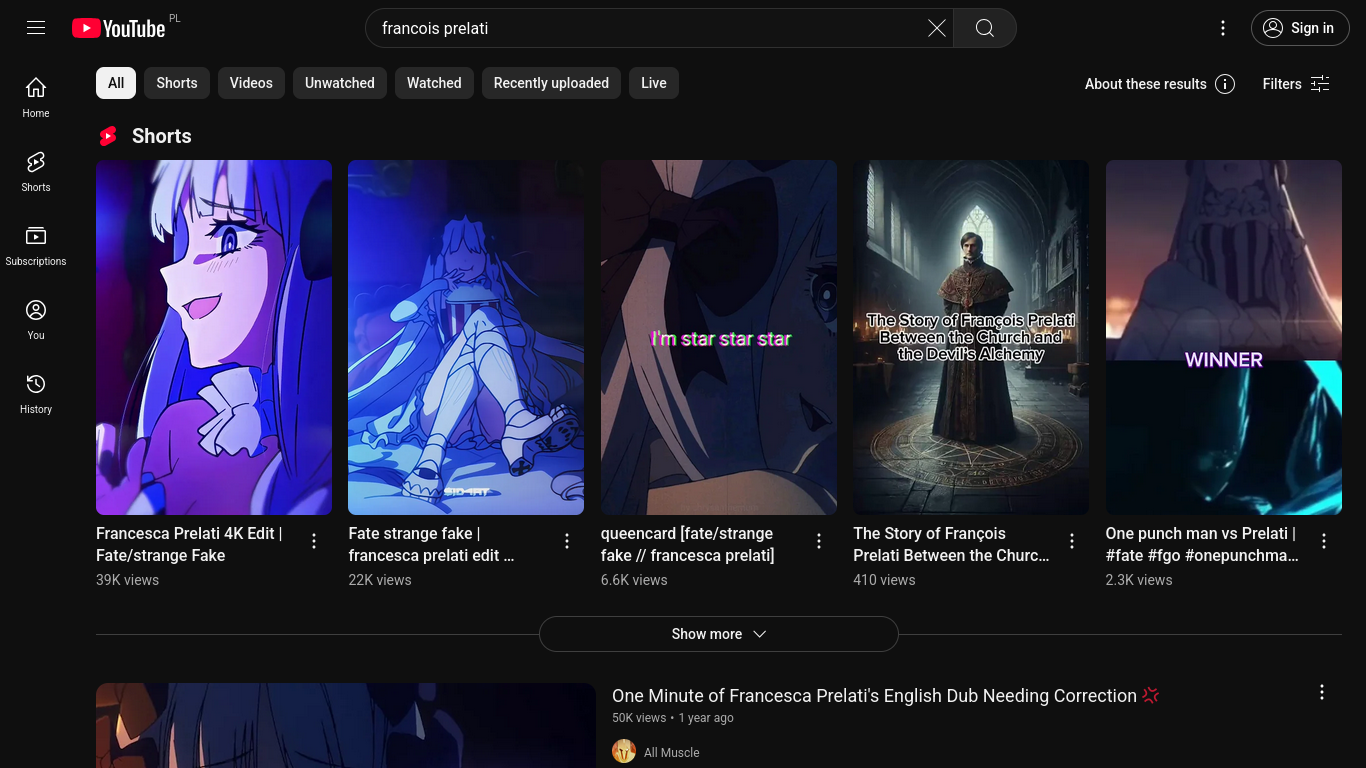Click the Shorts shelf logo icon
This screenshot has height=768, width=1366.
[x=108, y=136]
